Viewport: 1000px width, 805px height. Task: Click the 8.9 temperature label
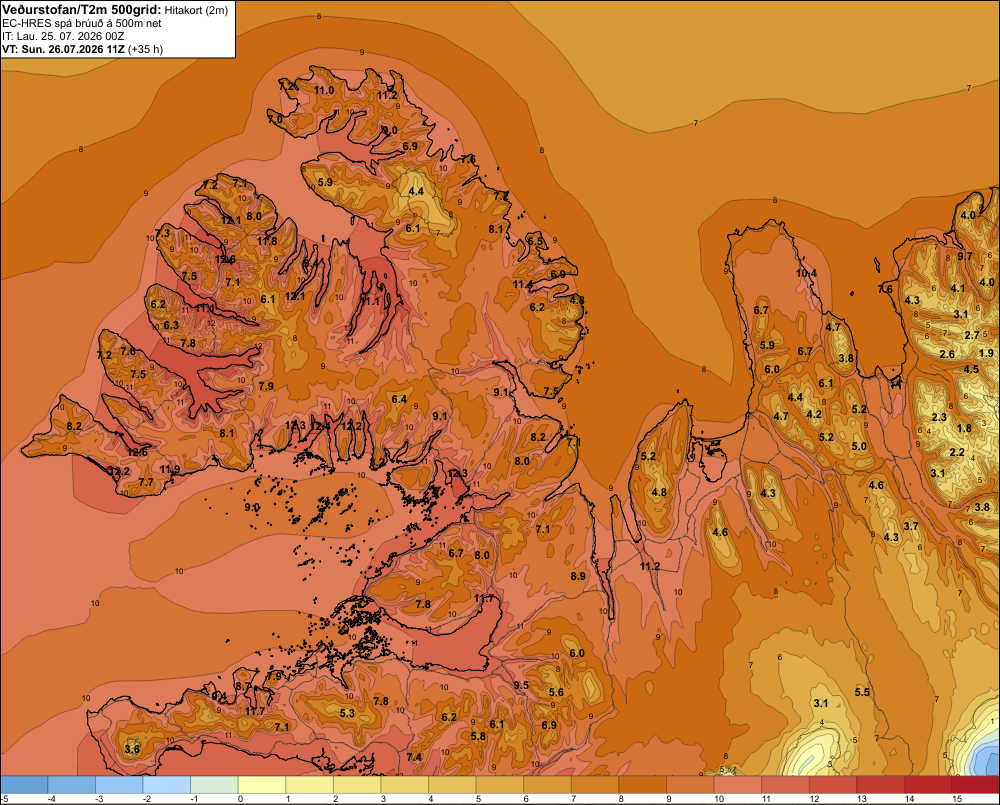(578, 577)
